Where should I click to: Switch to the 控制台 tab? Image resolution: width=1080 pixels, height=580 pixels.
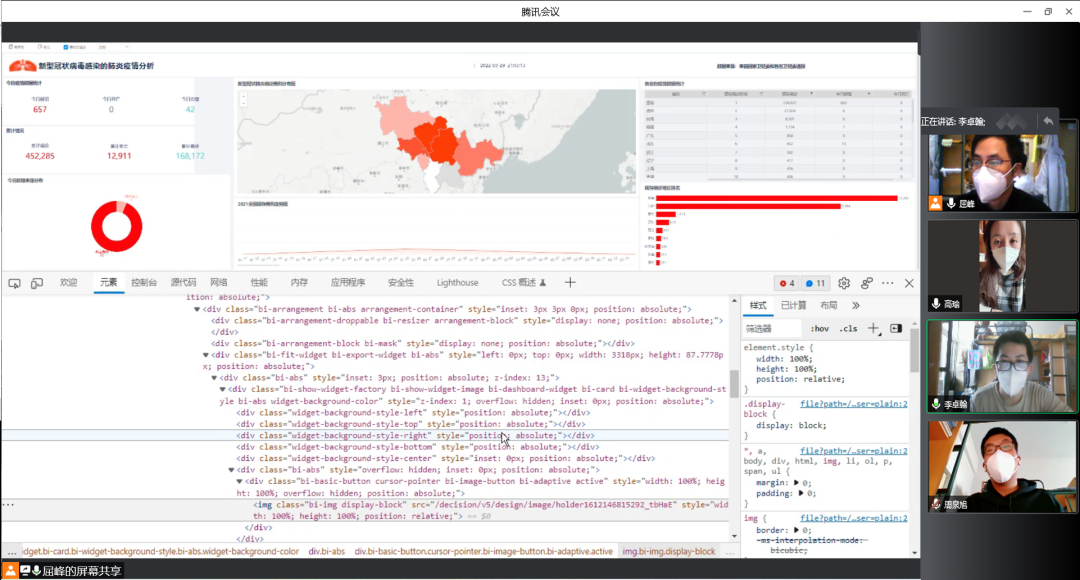[143, 283]
